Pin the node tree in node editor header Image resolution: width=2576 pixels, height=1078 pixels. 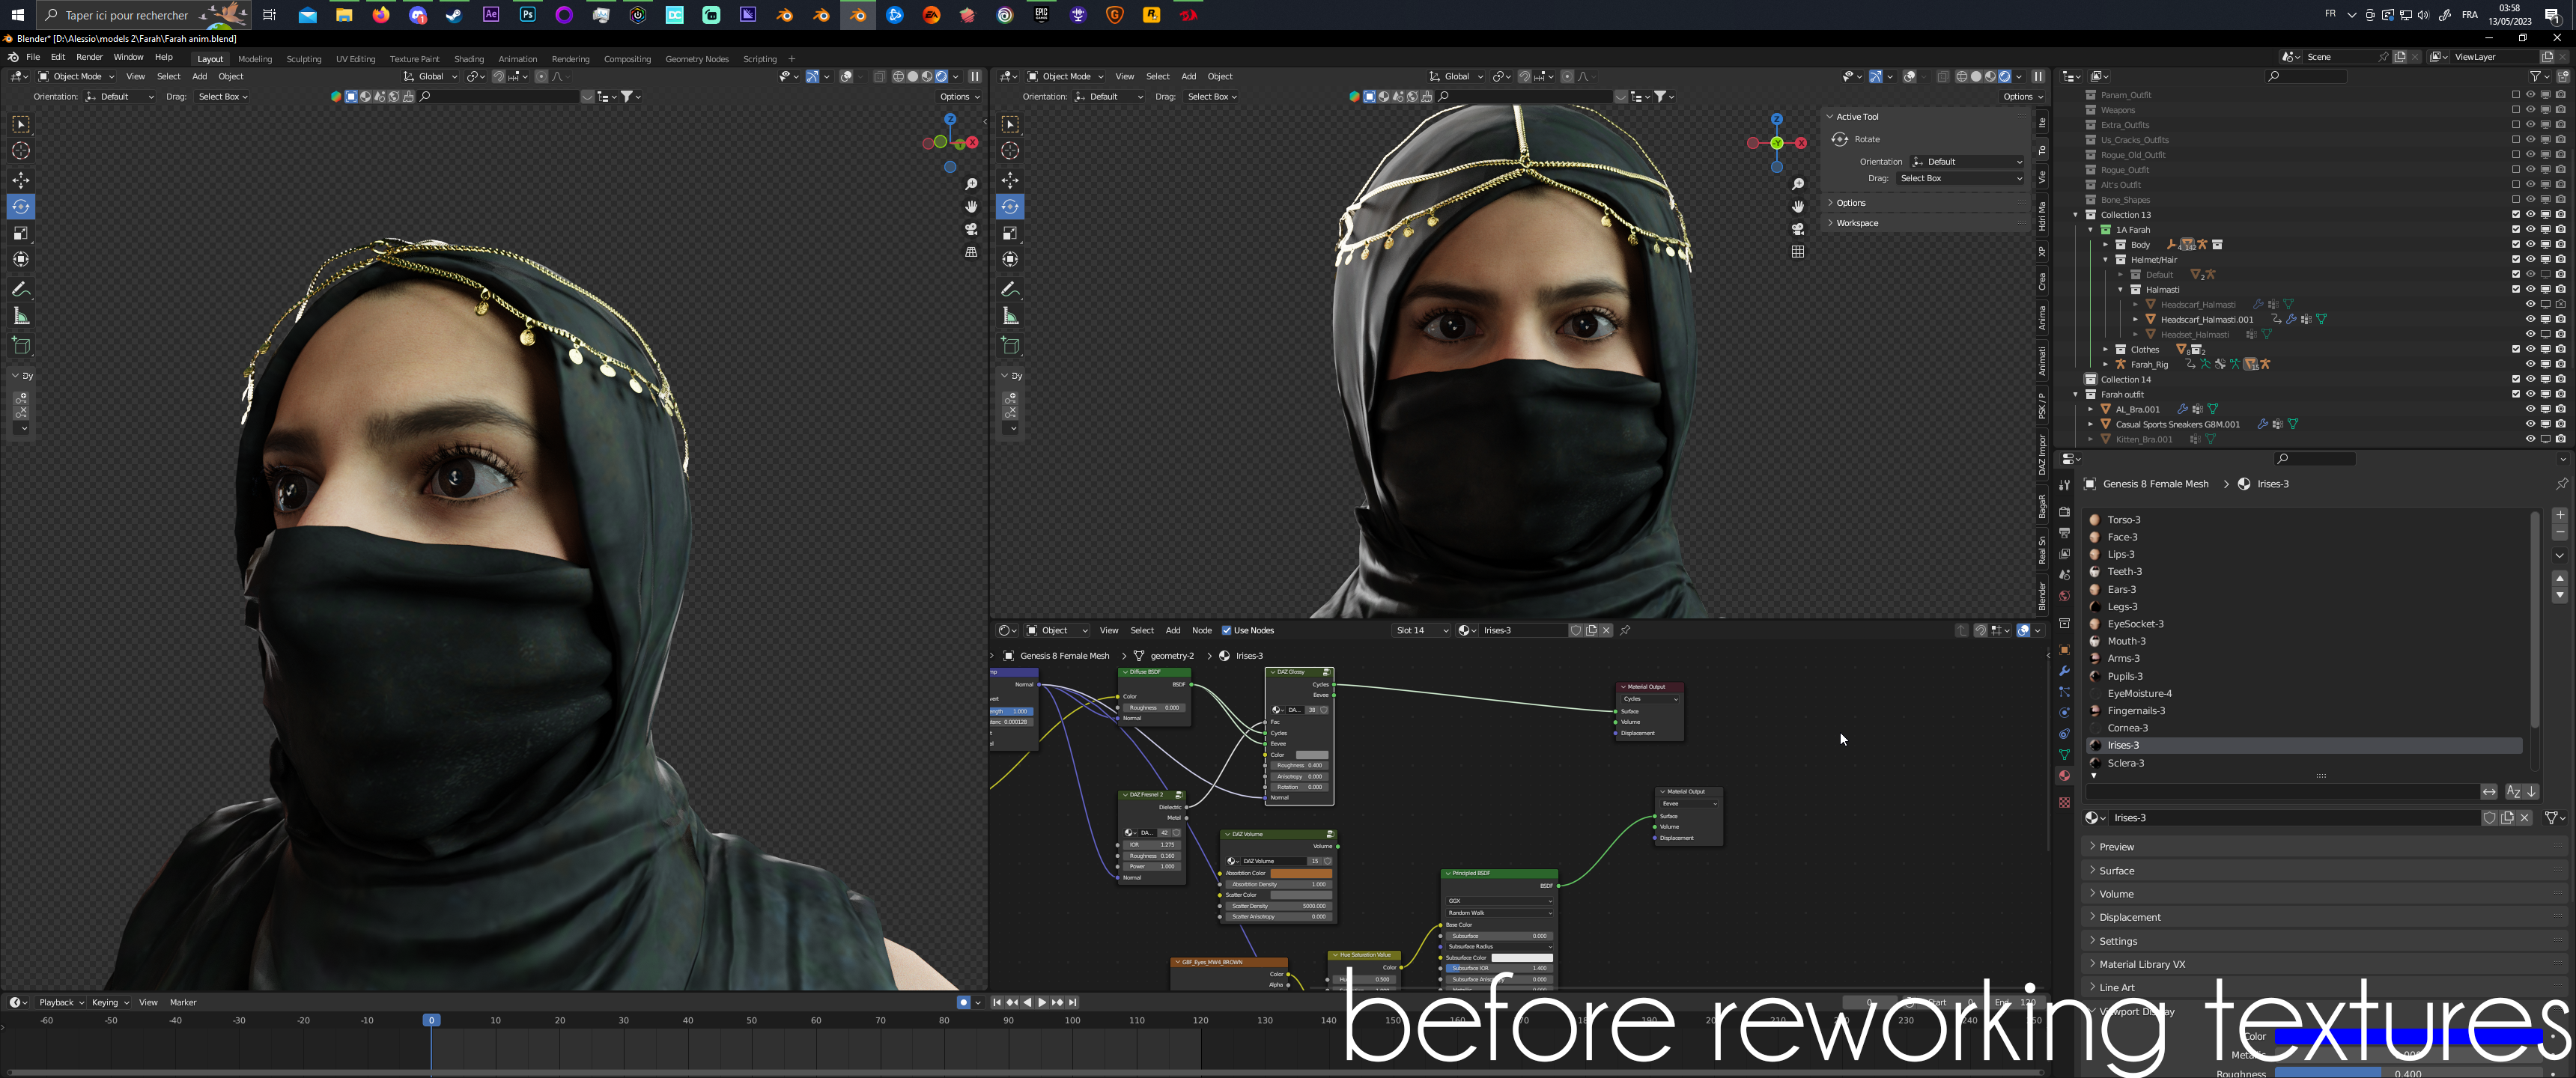click(x=1625, y=630)
